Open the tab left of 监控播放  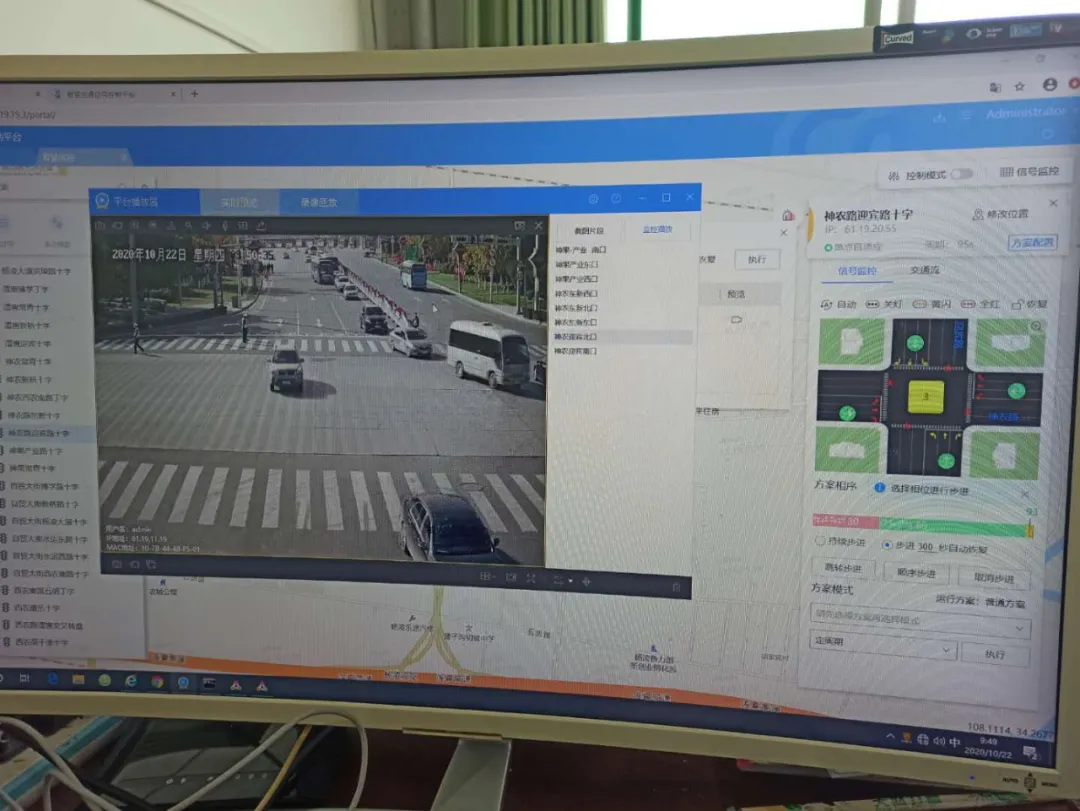[x=589, y=231]
